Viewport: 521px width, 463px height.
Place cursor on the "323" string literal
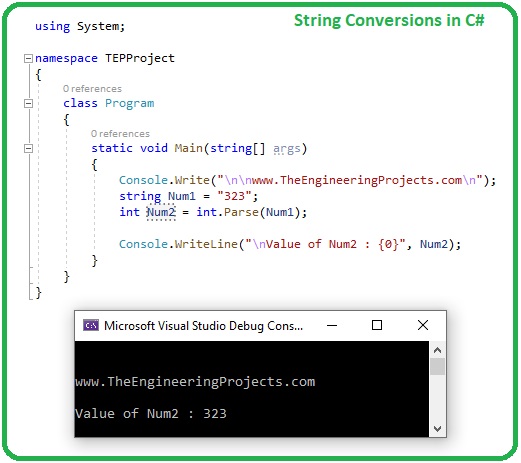(x=234, y=196)
